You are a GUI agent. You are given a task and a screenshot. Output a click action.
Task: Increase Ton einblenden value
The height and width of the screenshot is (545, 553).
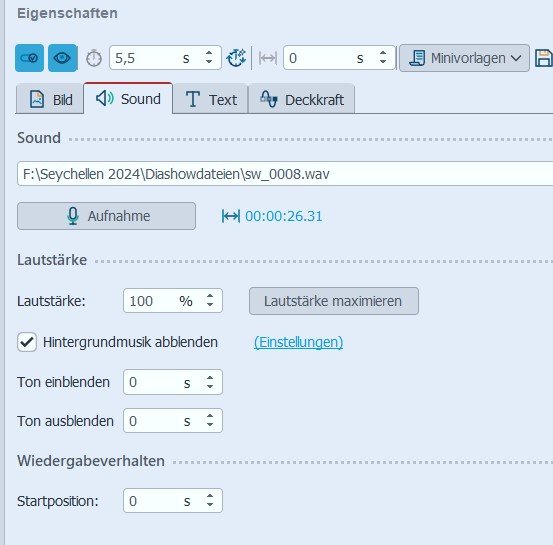point(210,377)
